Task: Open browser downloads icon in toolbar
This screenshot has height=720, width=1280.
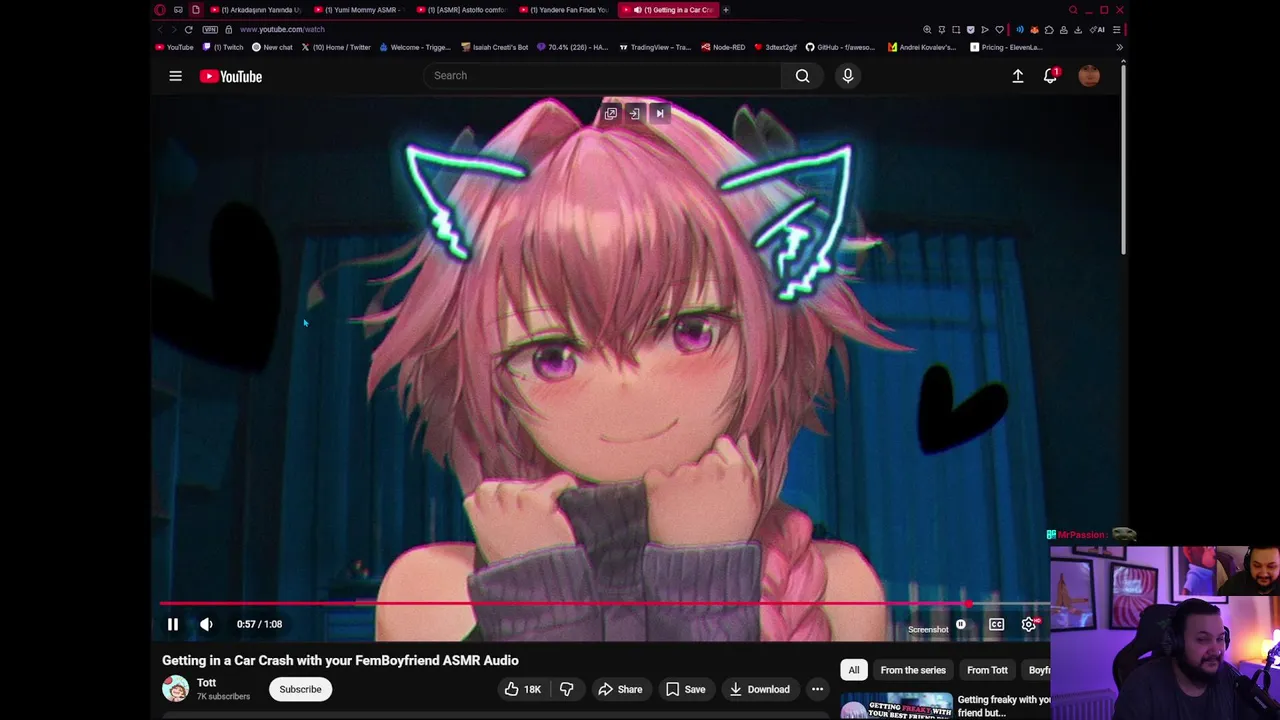Action: tap(1078, 29)
